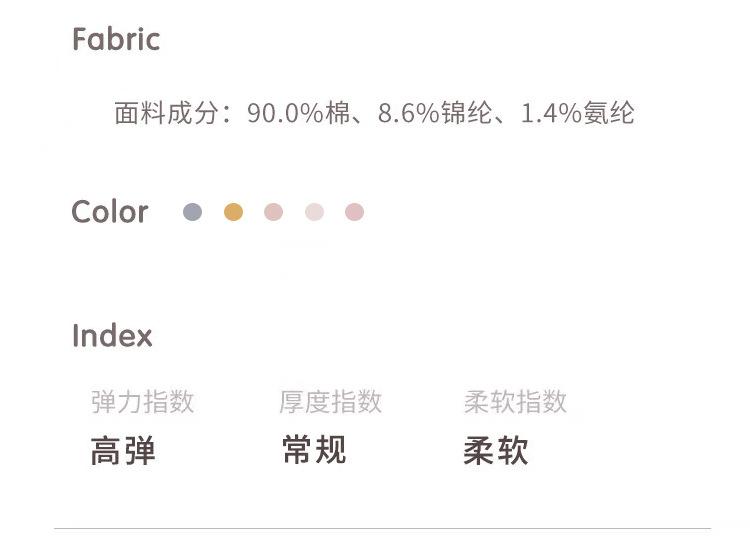
Task: Click the horizontal divider line below Index
Action: click(382, 528)
